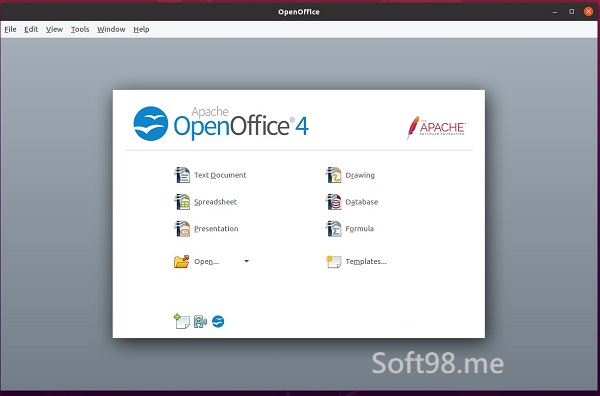Click the Drawing icon
The image size is (600, 396).
tap(334, 175)
